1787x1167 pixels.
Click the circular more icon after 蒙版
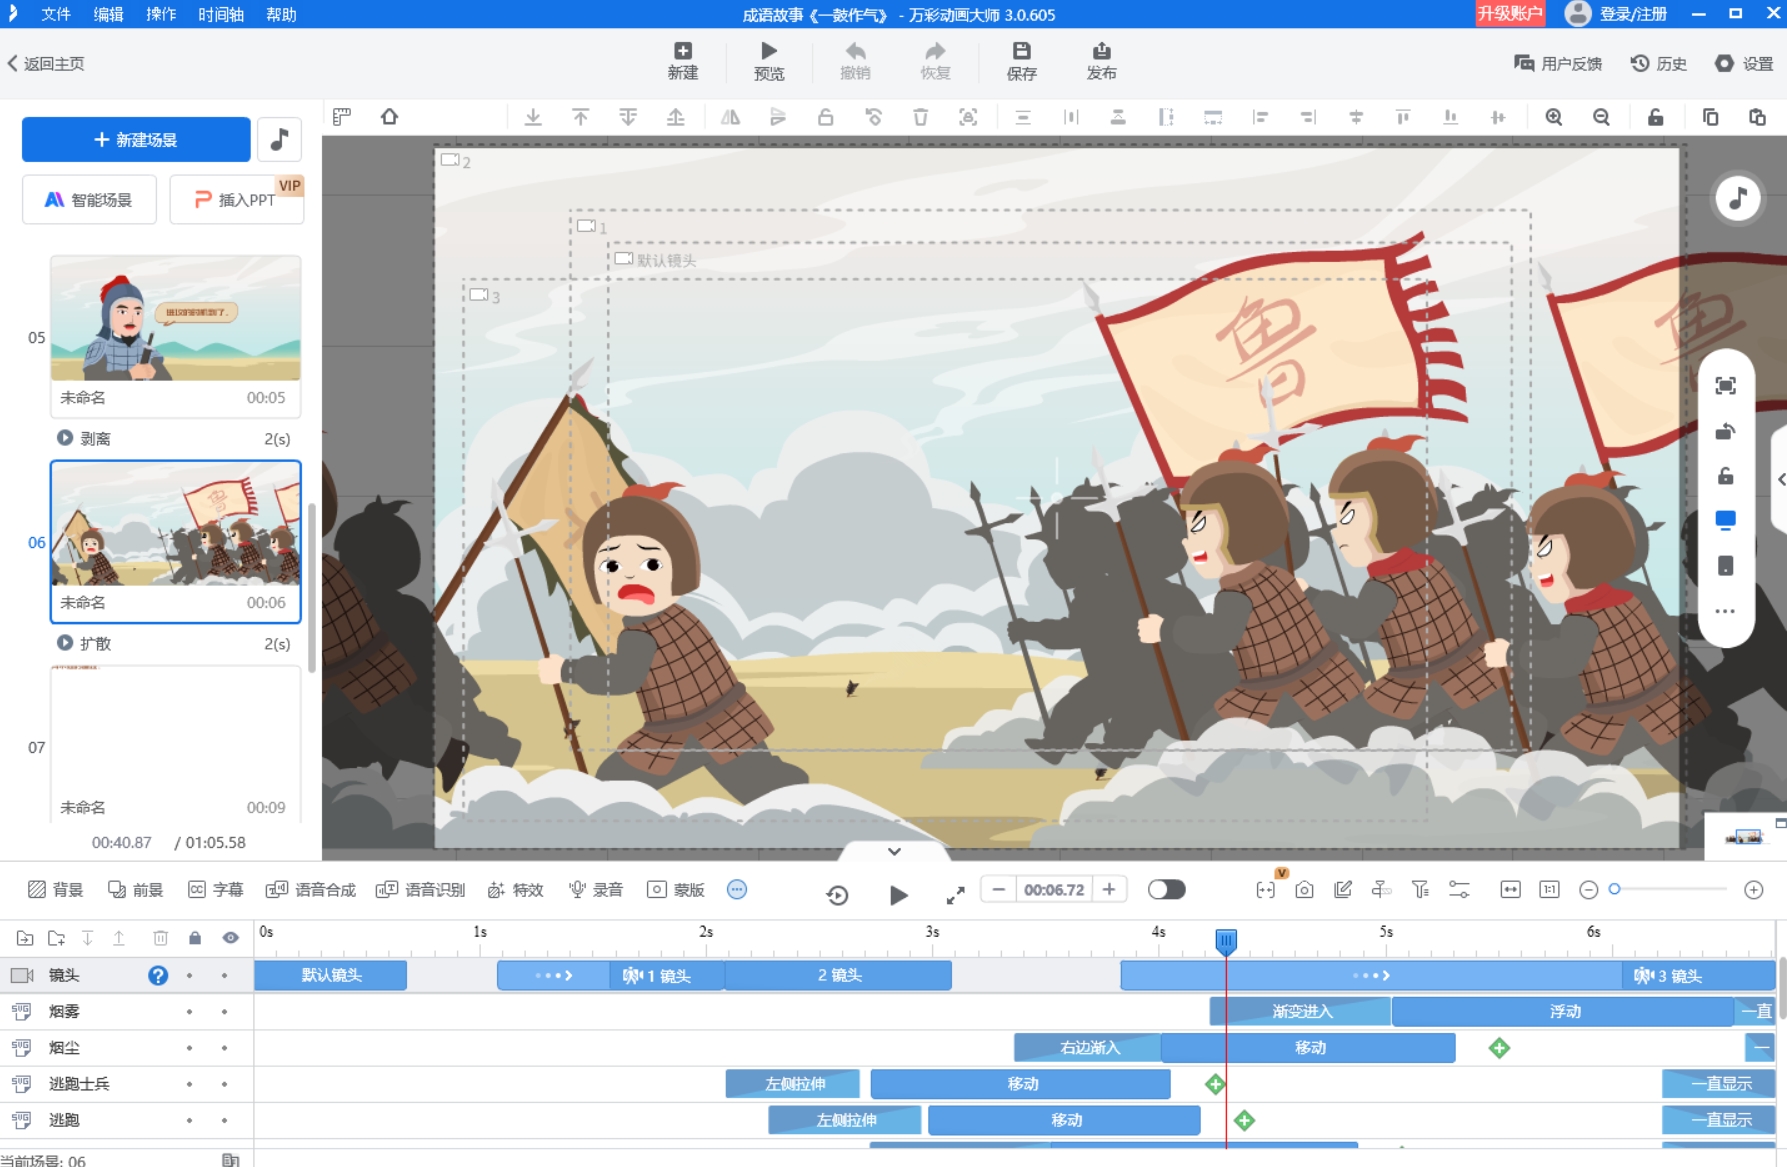point(737,889)
